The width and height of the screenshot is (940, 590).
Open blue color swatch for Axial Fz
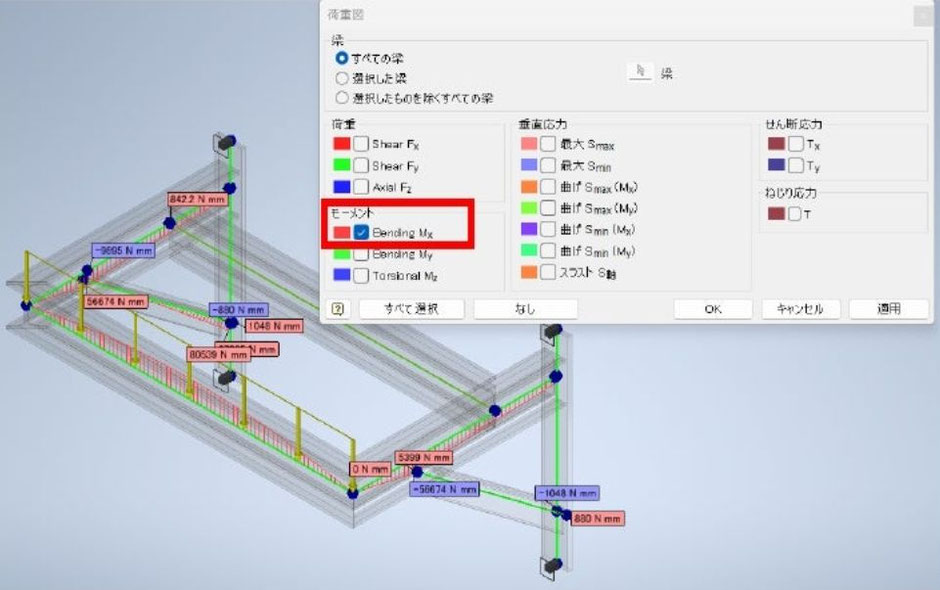coord(342,186)
